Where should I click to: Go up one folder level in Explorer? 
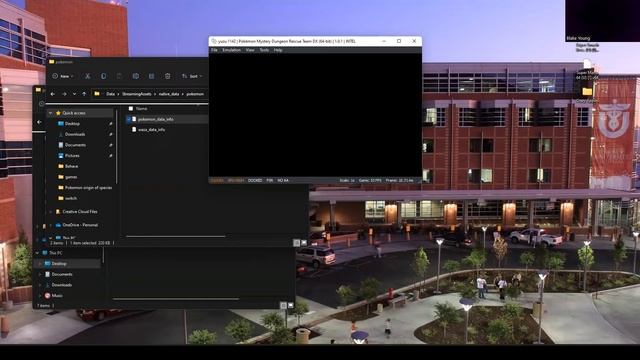(x=84, y=94)
